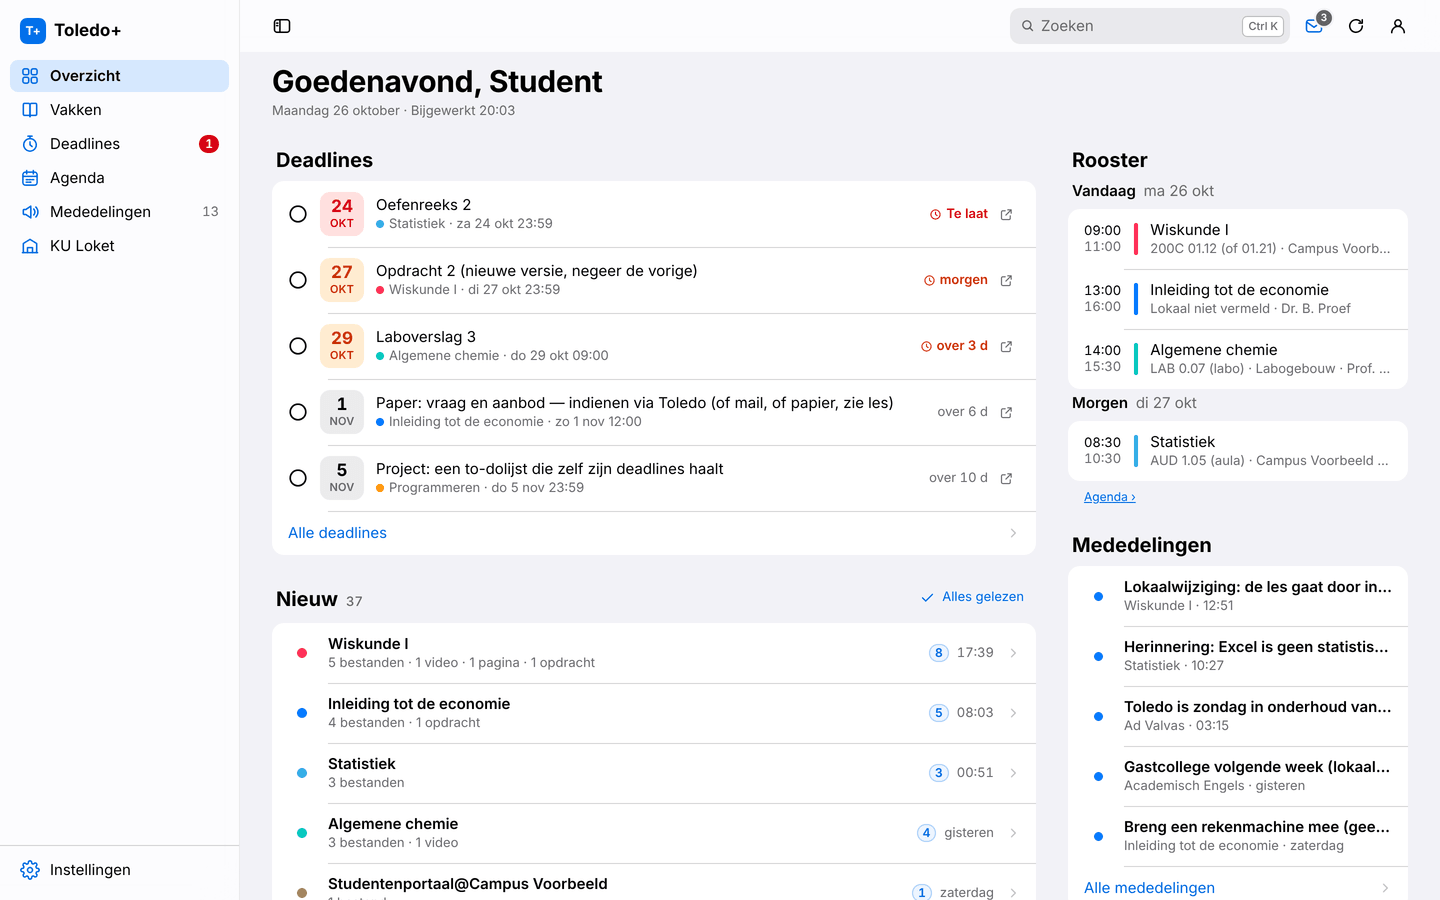
Task: Open external link for Paper: vraag en aanbod
Action: (1007, 412)
